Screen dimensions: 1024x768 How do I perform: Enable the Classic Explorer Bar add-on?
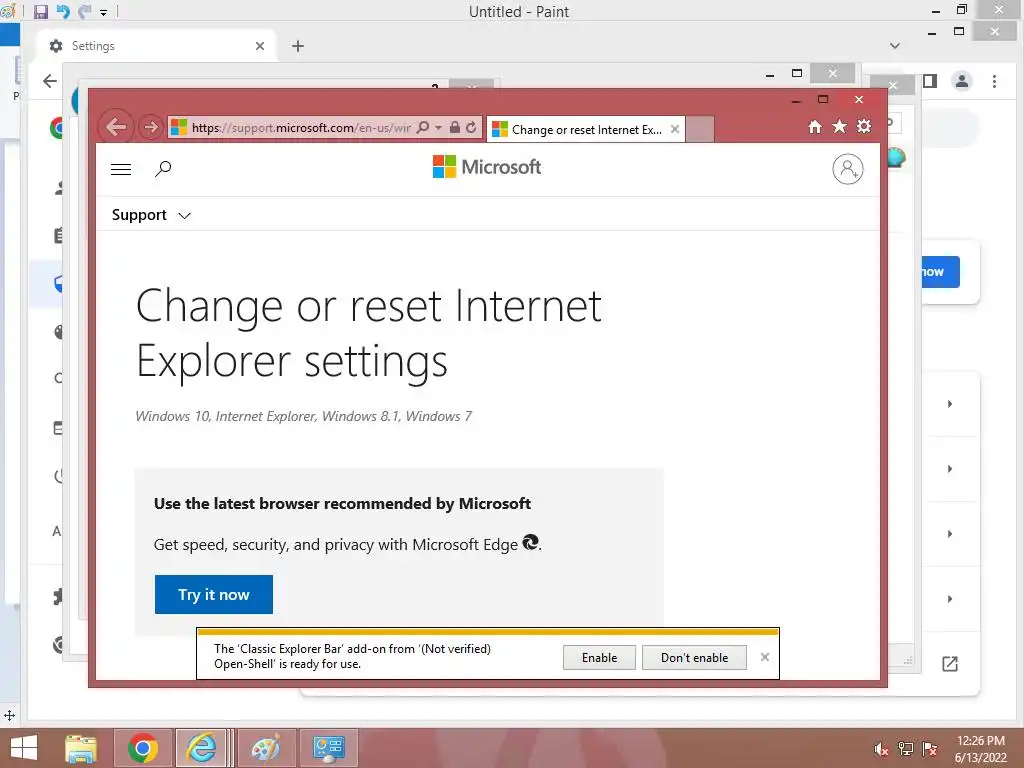point(599,658)
